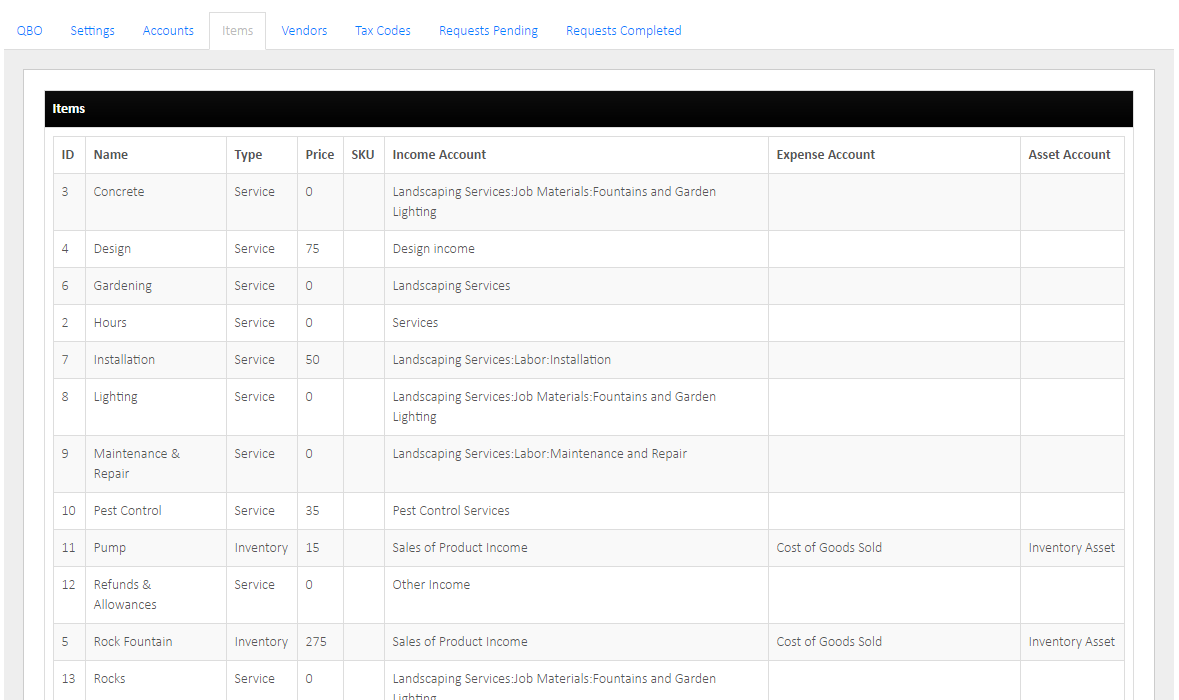This screenshot has height=700, width=1179.
Task: Select the Maintenance & Repair item name
Action: (137, 464)
